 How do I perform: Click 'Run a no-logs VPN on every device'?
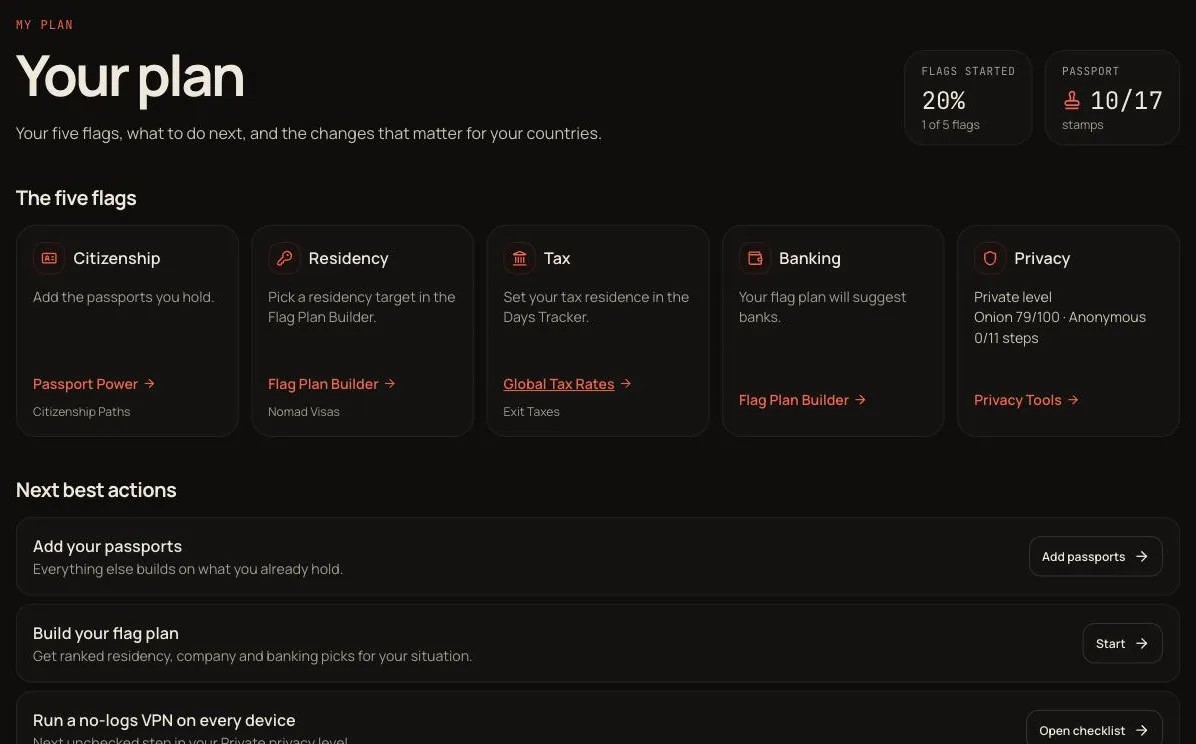pyautogui.click(x=164, y=720)
